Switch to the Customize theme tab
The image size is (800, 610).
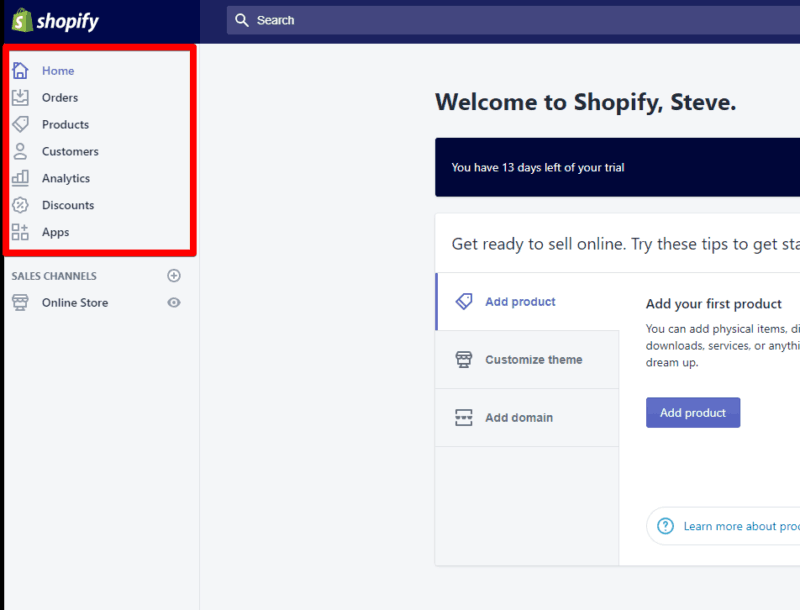(527, 360)
